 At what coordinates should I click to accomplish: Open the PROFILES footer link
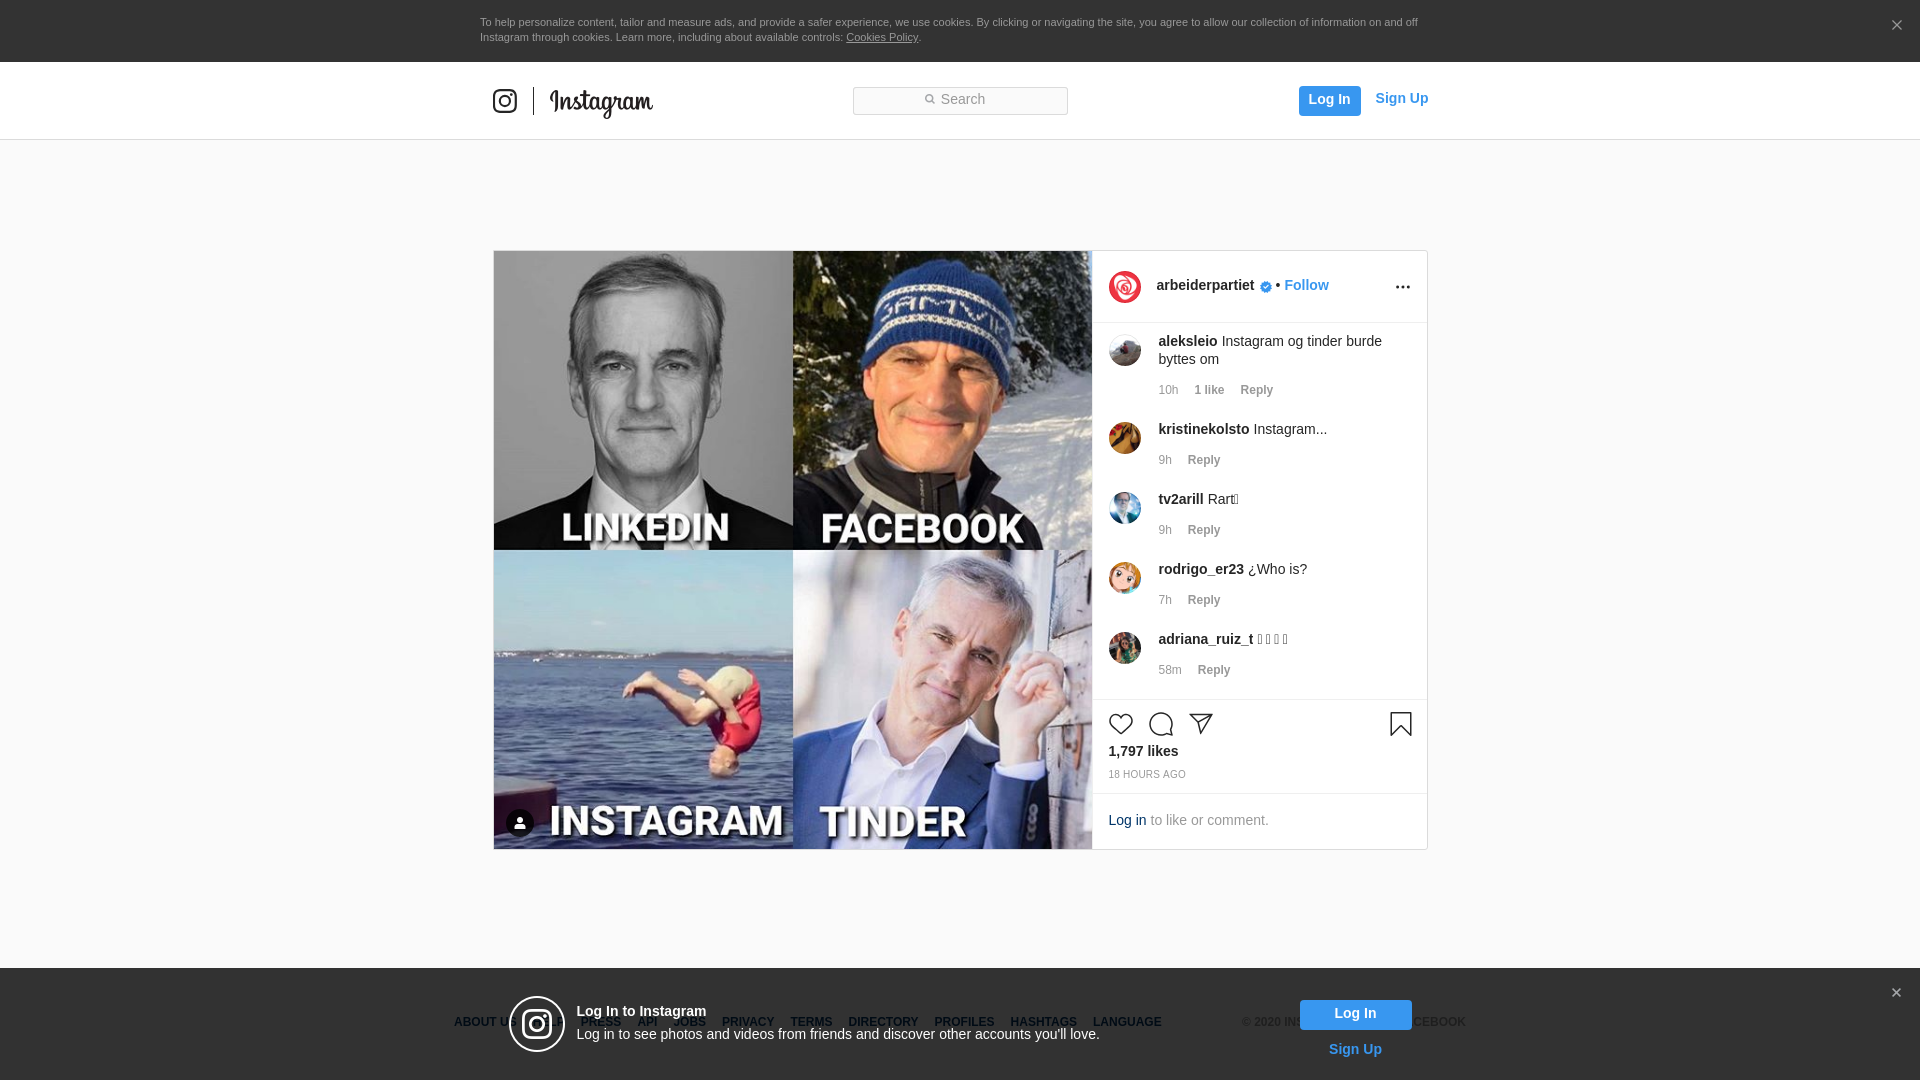964,1022
